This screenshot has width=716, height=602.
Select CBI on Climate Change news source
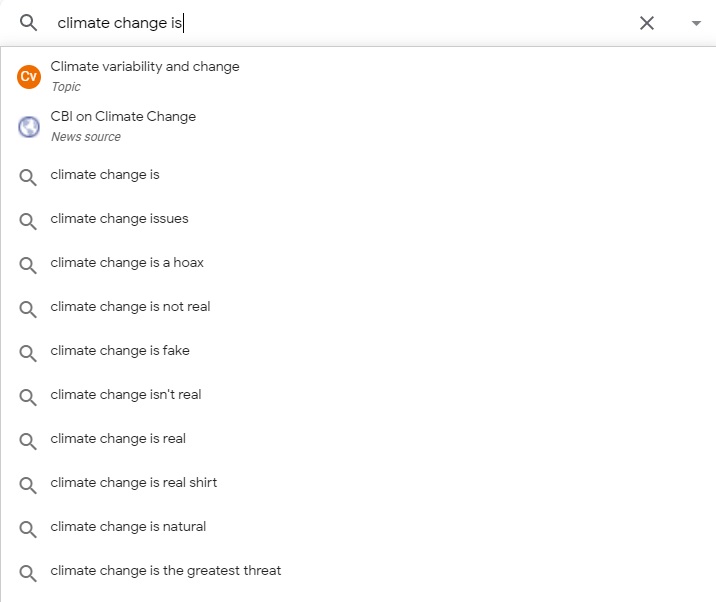pyautogui.click(x=358, y=126)
